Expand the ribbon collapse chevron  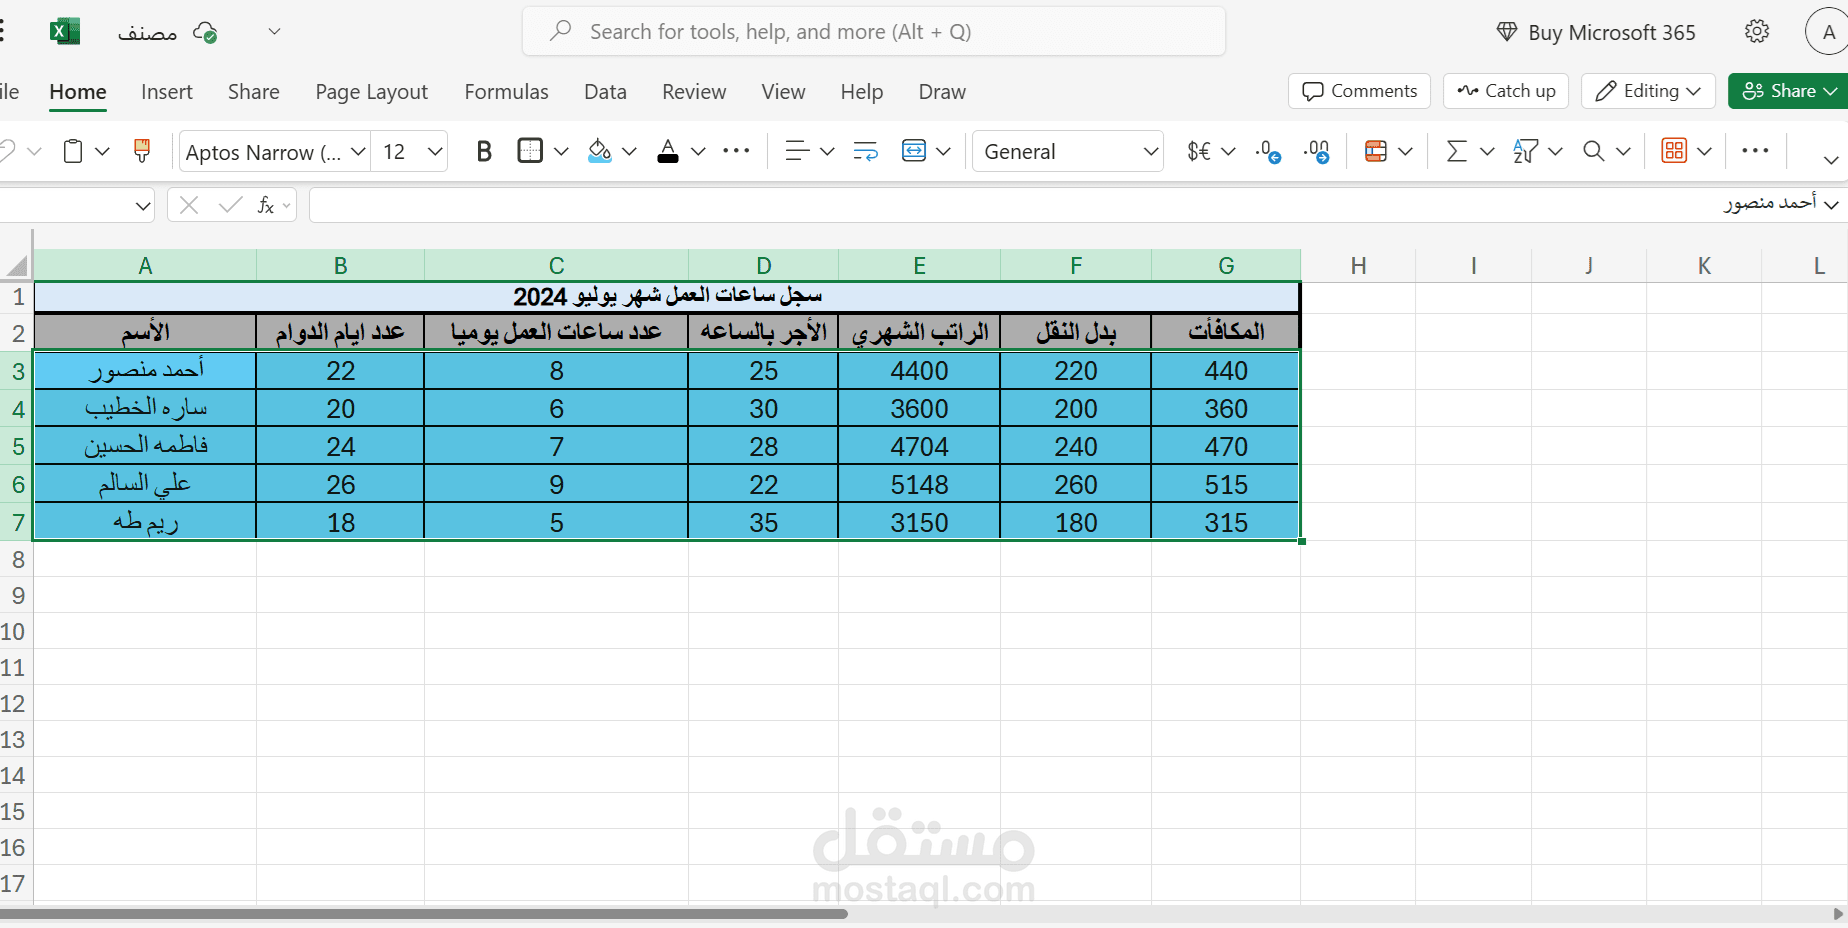[1831, 160]
